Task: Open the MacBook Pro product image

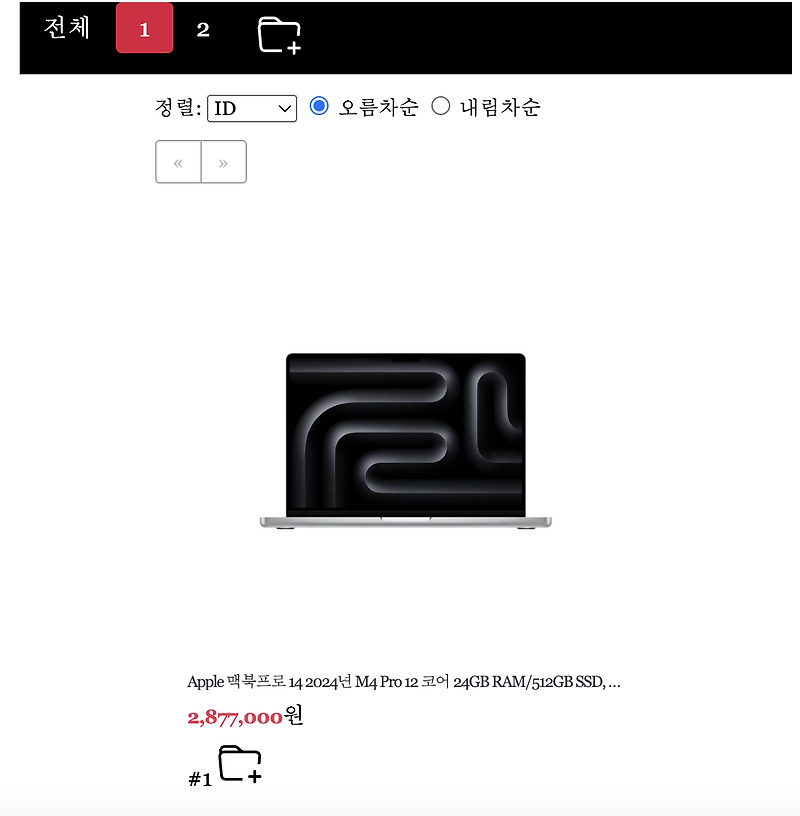Action: (x=405, y=441)
